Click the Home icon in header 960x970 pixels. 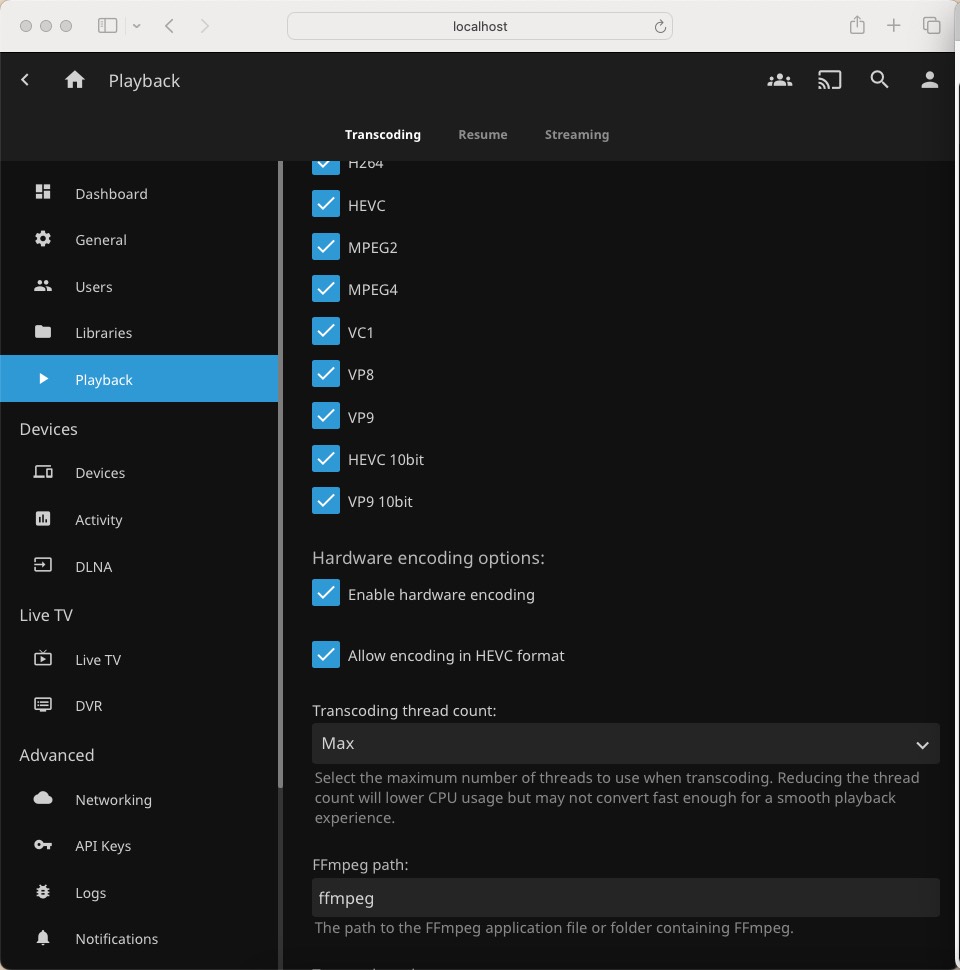click(75, 80)
